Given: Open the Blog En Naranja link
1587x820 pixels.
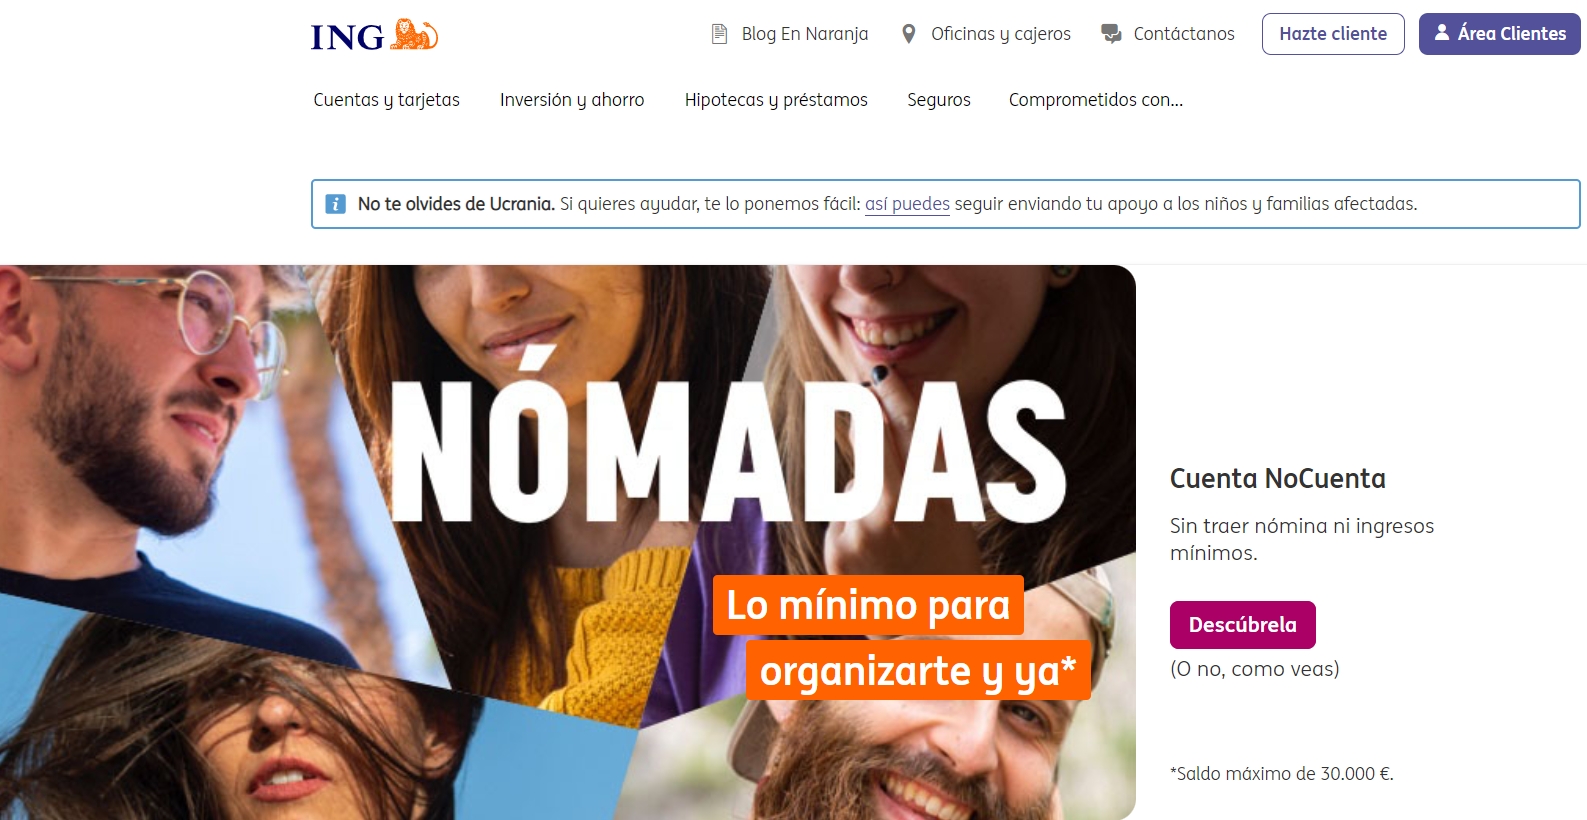Looking at the screenshot, I should (x=805, y=34).
